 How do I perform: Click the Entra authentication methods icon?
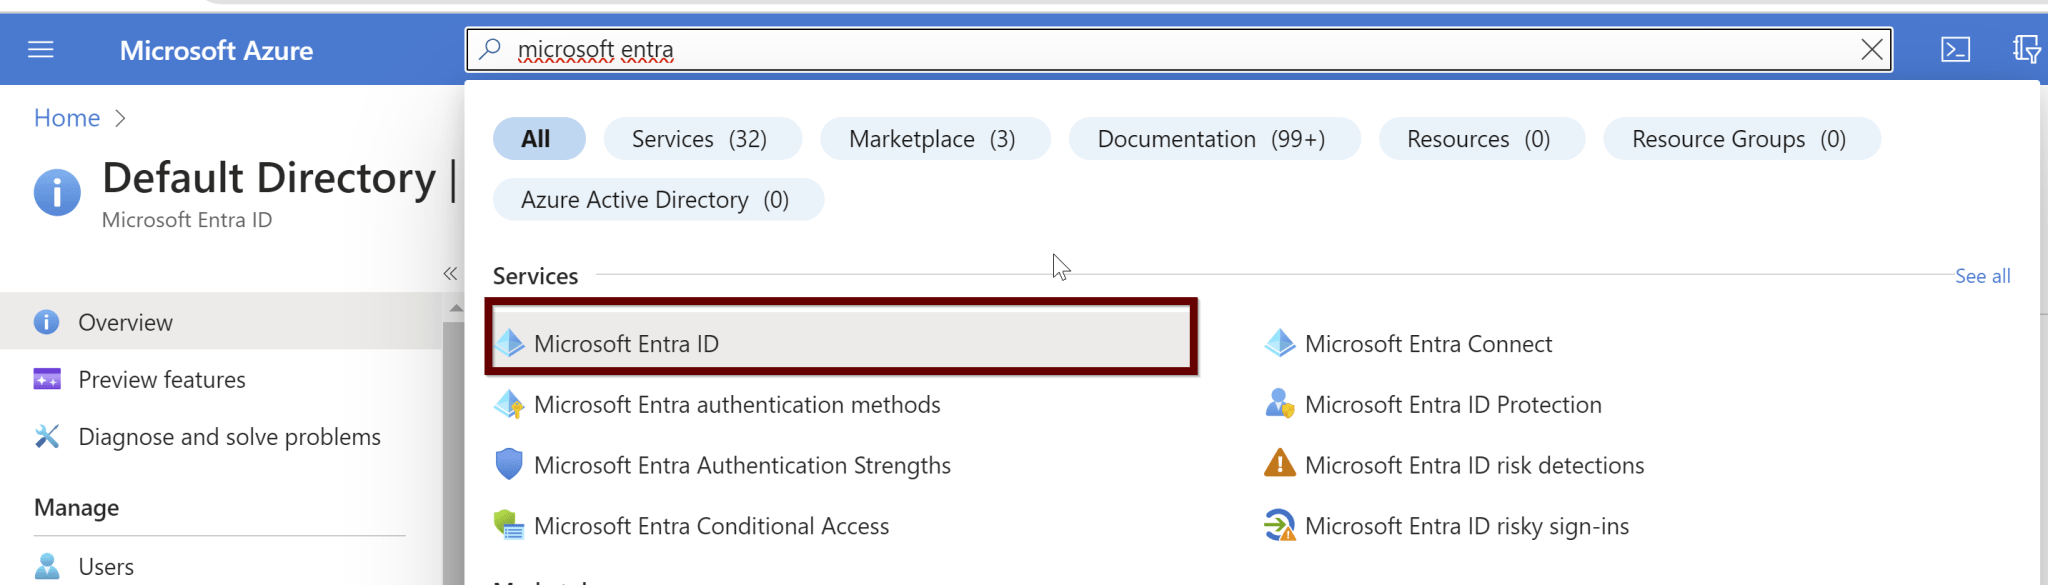(510, 404)
